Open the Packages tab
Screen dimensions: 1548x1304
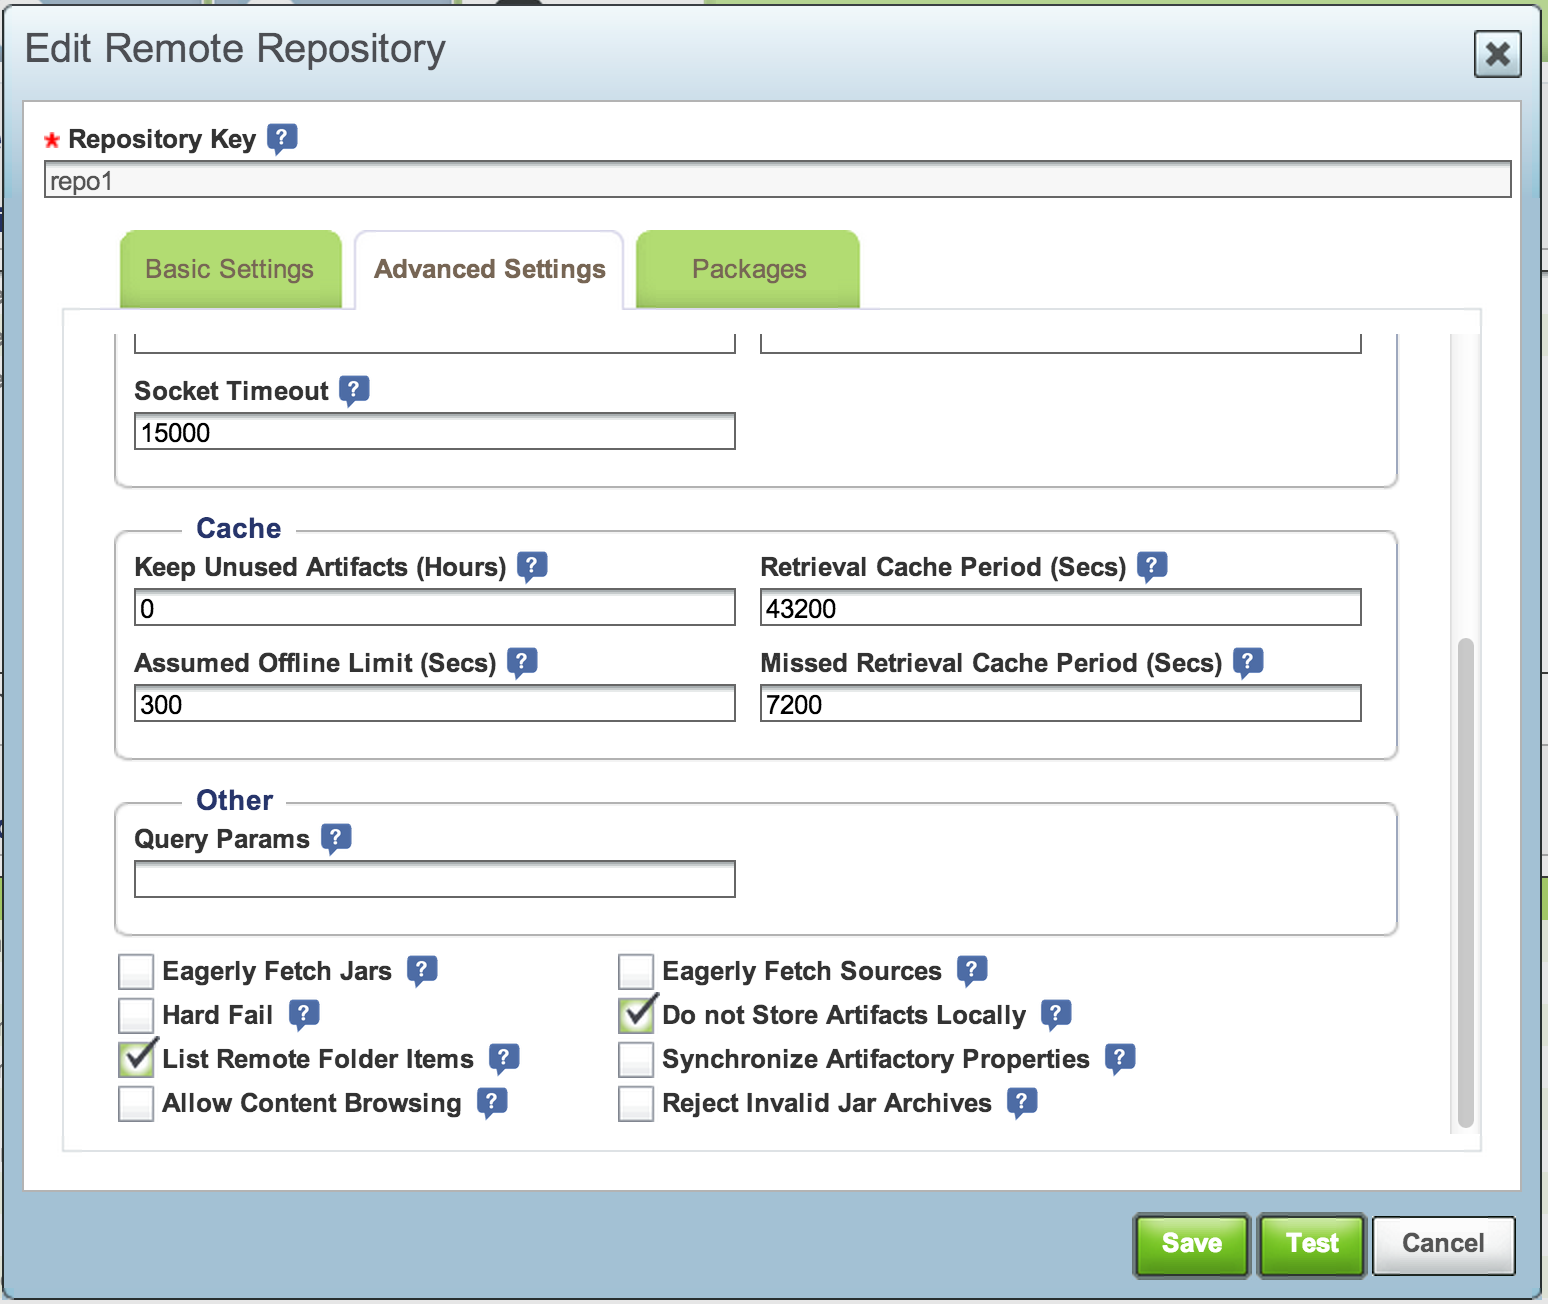[x=748, y=269]
